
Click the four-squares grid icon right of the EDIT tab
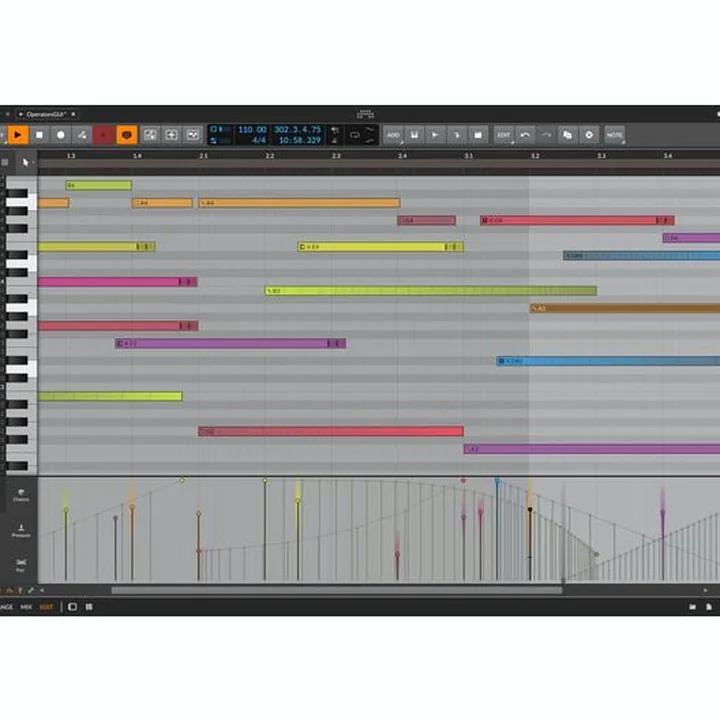click(x=89, y=607)
